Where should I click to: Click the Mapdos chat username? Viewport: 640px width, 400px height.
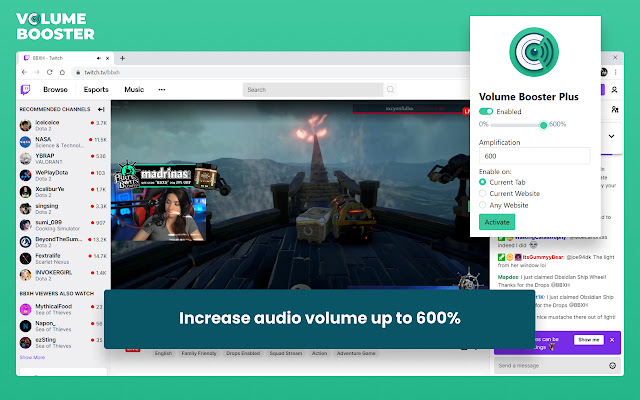coord(506,277)
